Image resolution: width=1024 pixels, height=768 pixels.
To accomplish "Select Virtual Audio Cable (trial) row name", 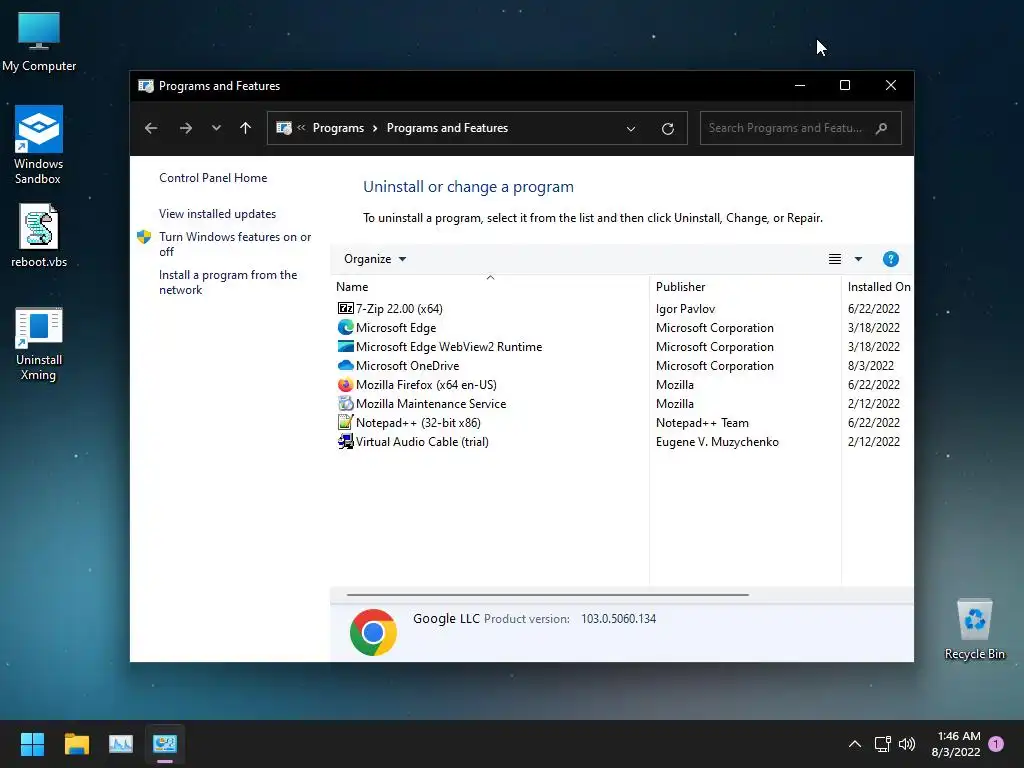I will pyautogui.click(x=422, y=442).
